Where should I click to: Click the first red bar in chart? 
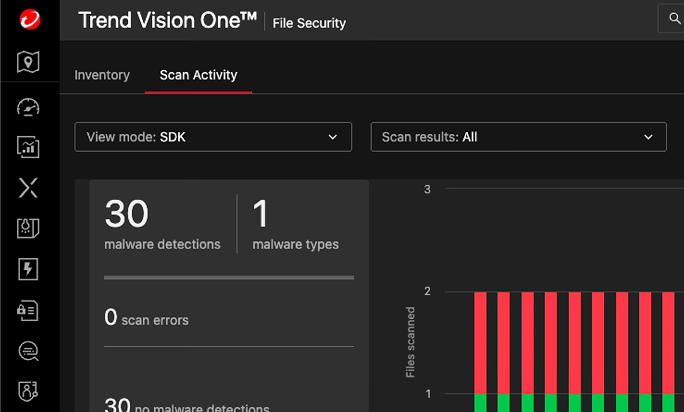click(x=480, y=340)
